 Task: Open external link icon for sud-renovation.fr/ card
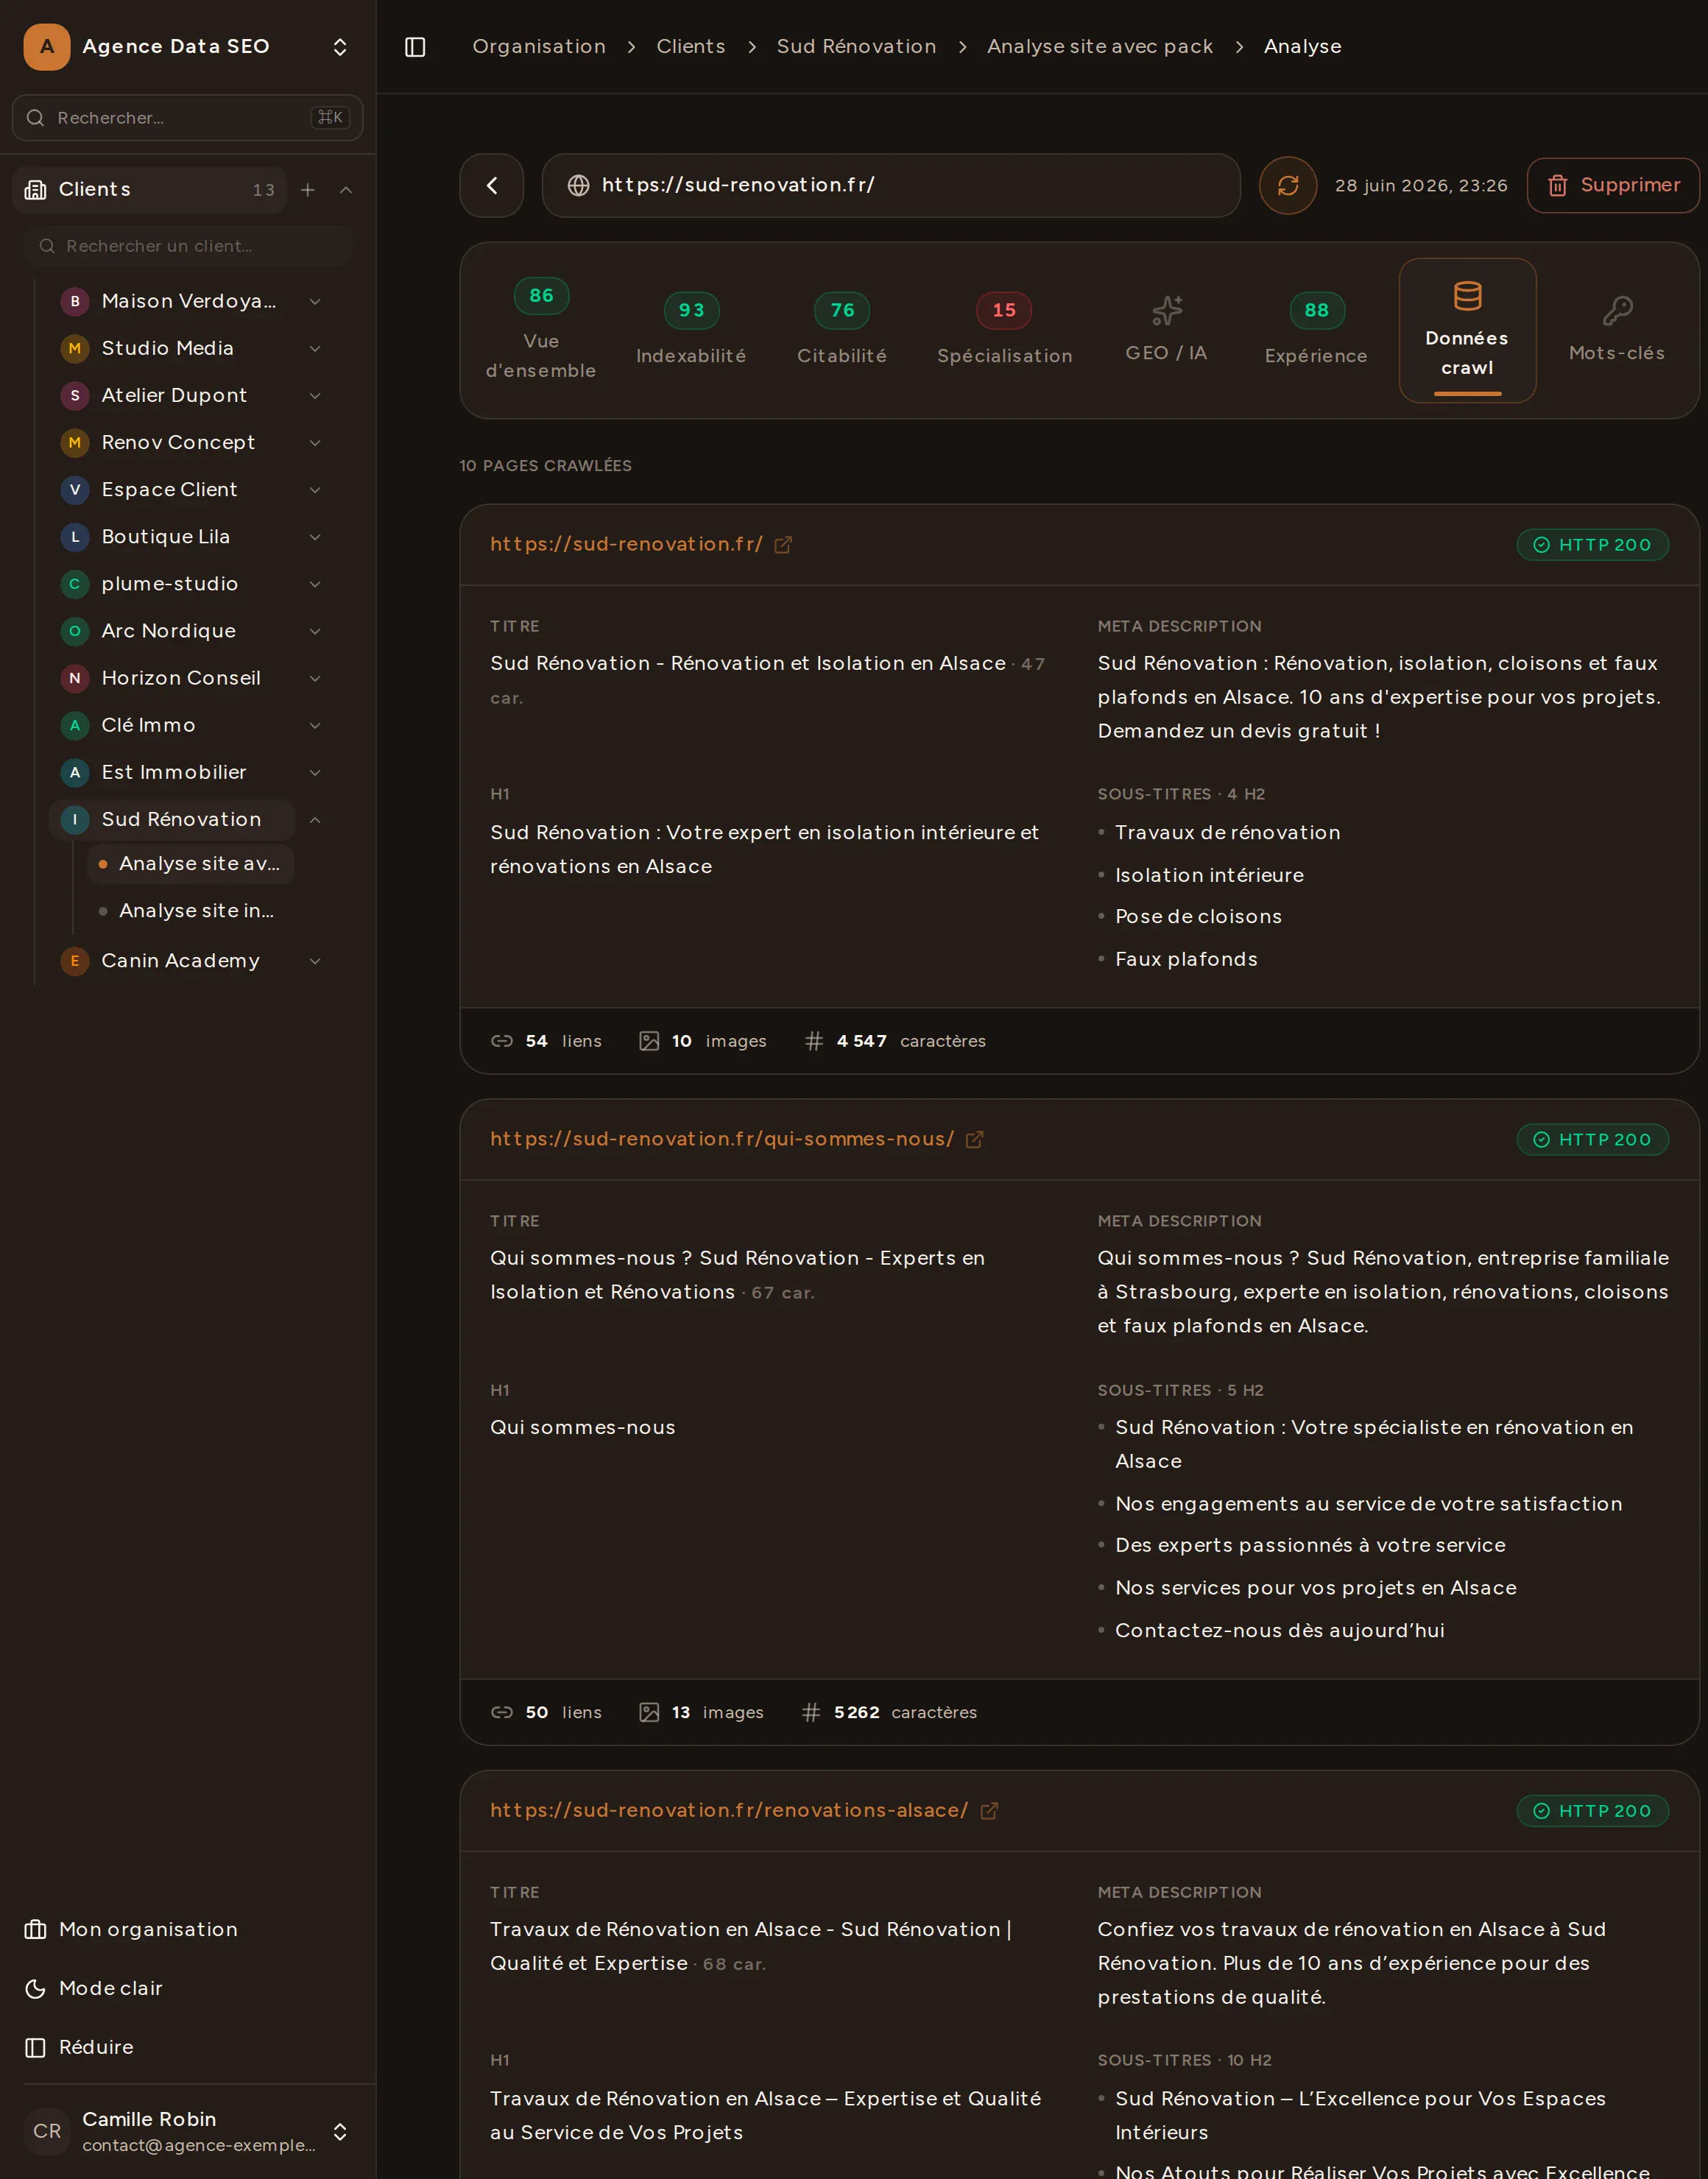(x=783, y=545)
